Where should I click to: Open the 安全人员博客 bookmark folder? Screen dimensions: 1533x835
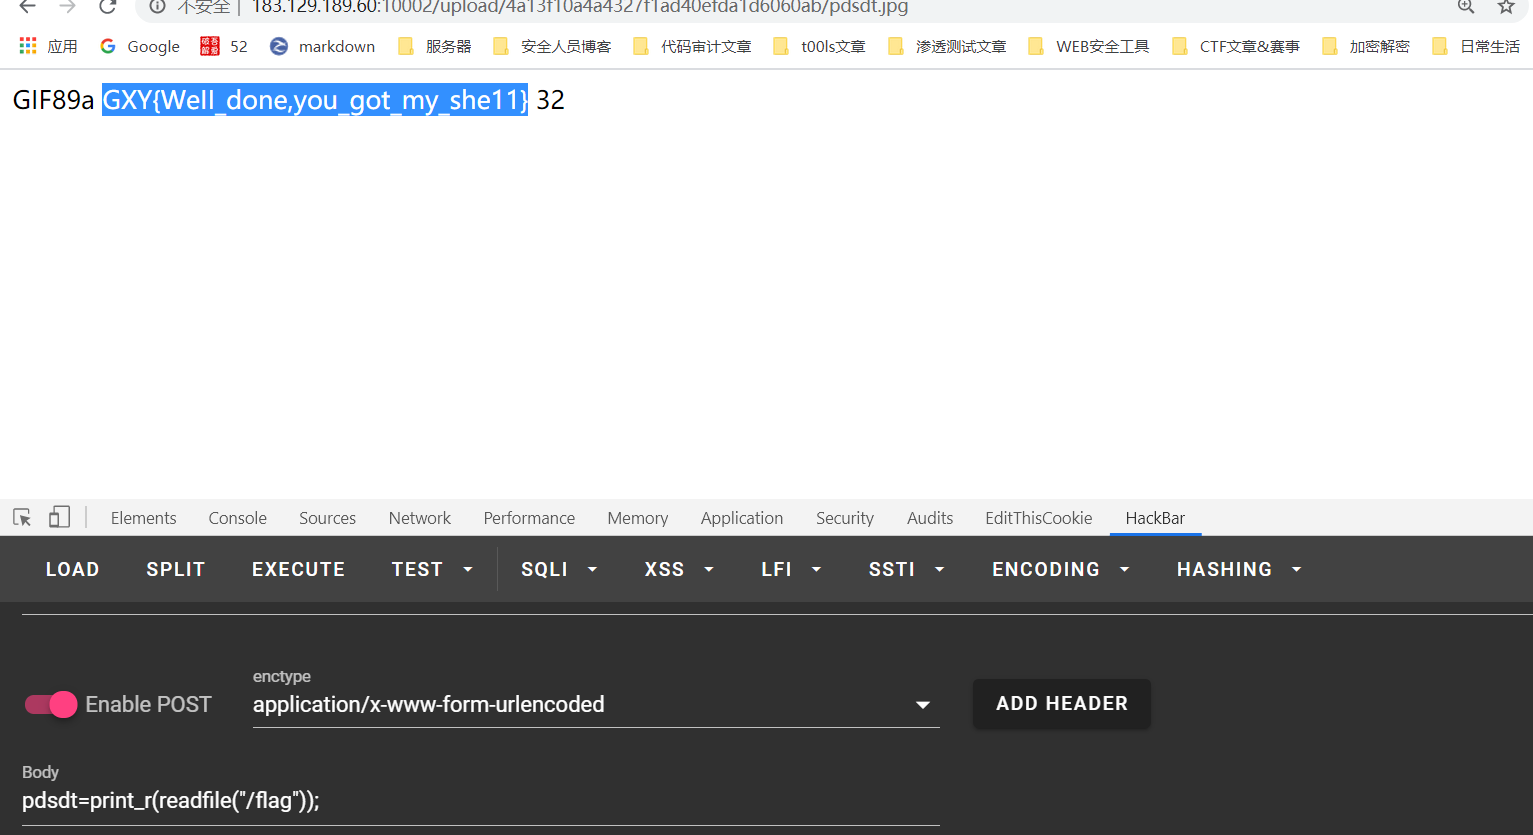[552, 46]
